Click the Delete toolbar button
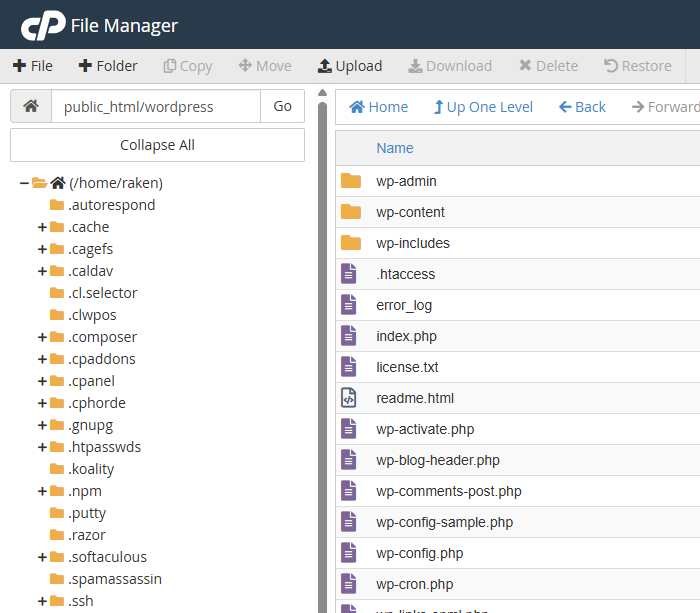Screen dimensions: 700x613 pos(548,66)
